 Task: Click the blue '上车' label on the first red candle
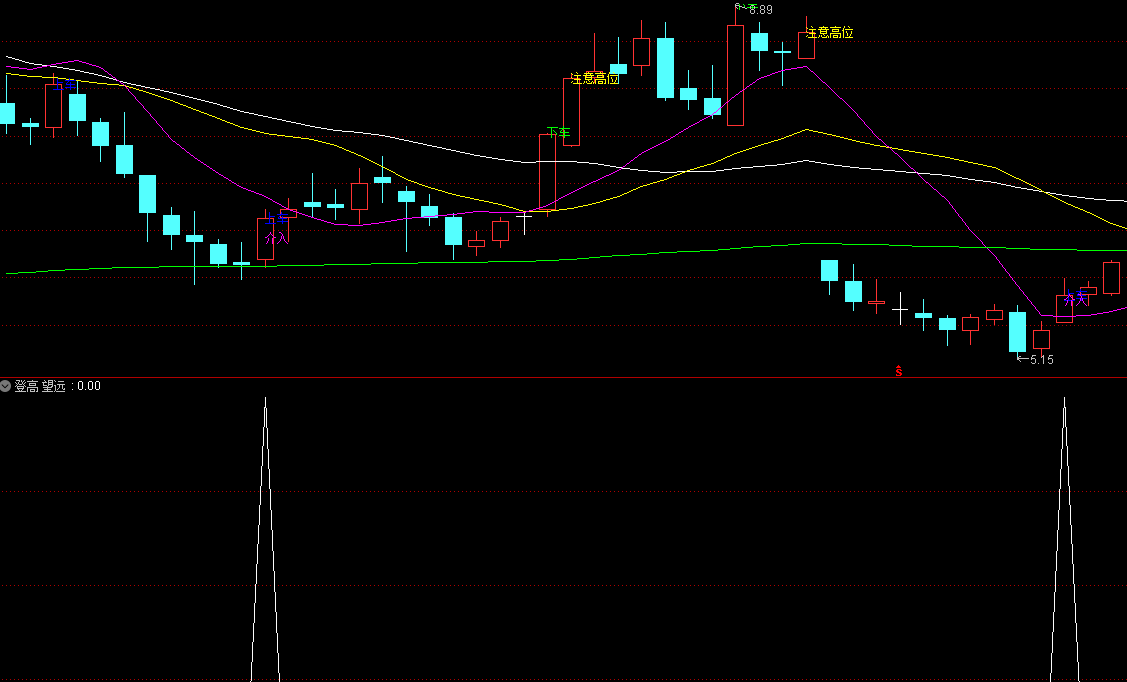point(65,86)
